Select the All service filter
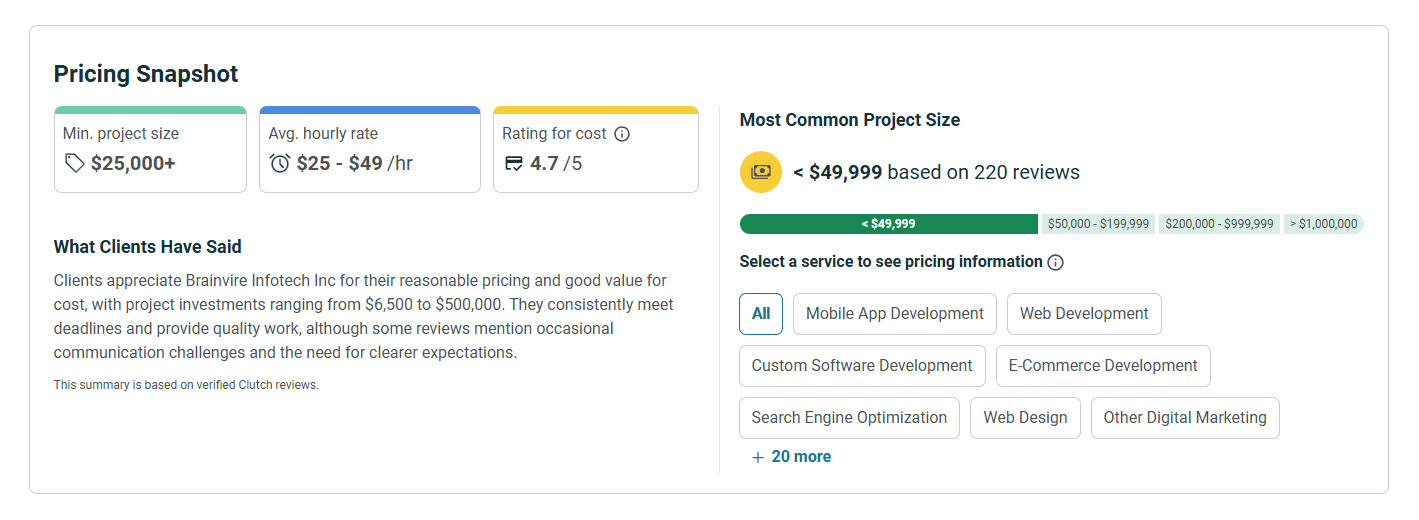This screenshot has height=520, width=1419. point(761,314)
